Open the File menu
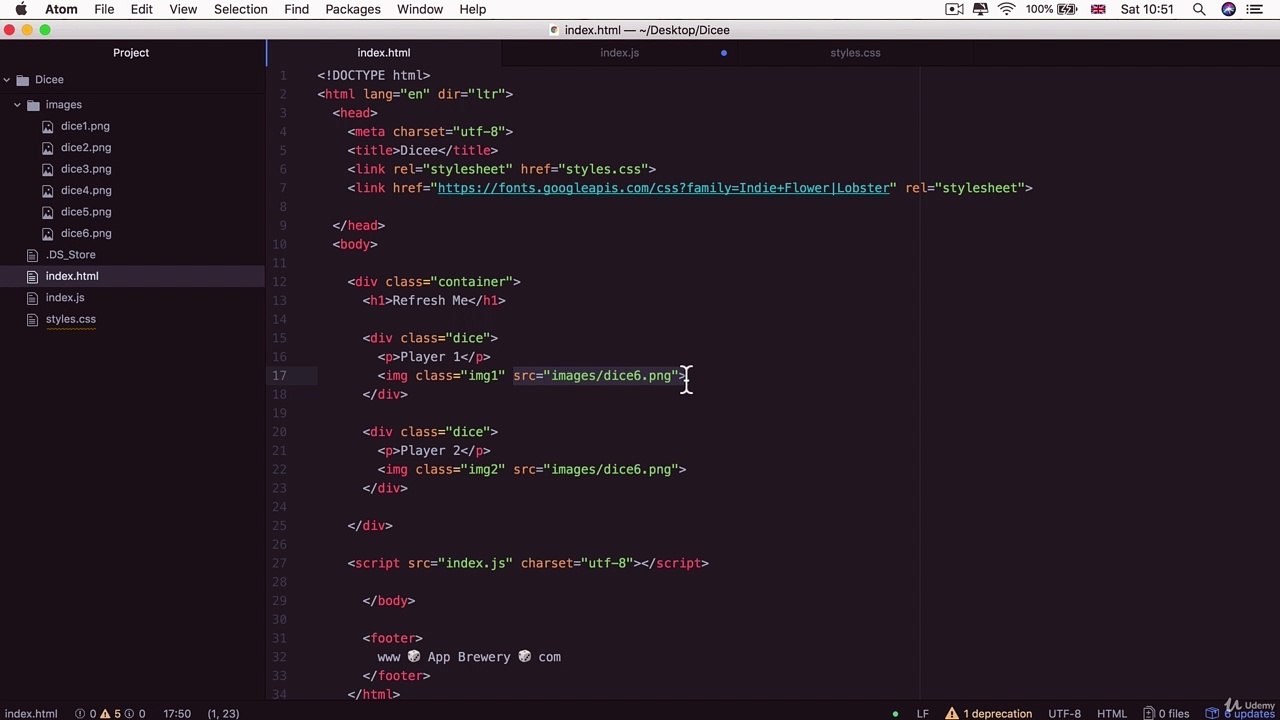 pyautogui.click(x=104, y=9)
